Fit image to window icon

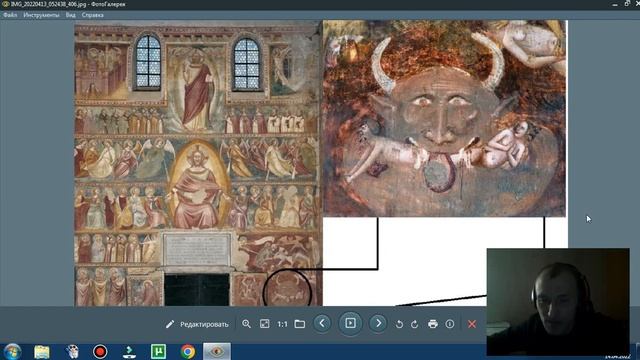(x=264, y=324)
